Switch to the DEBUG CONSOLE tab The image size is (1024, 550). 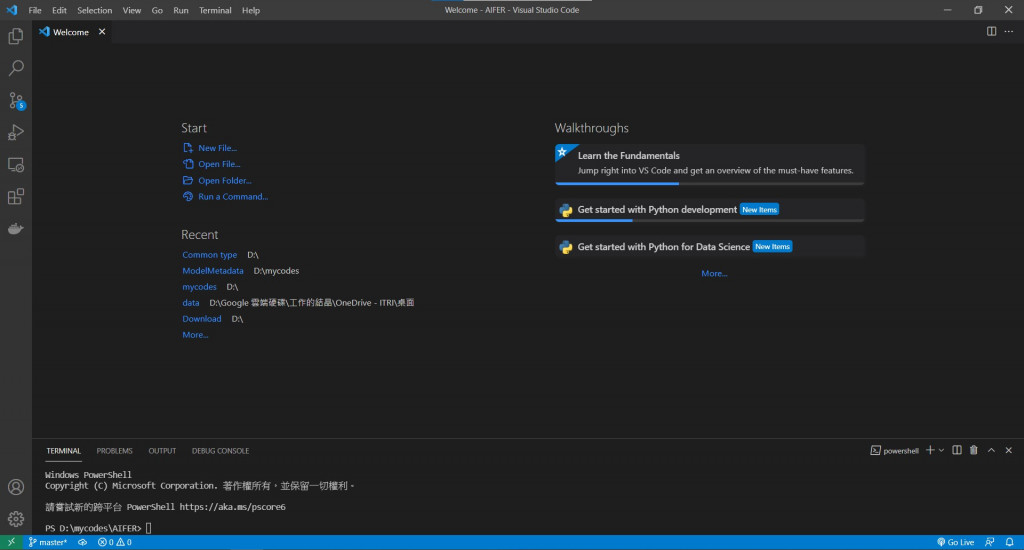[220, 451]
